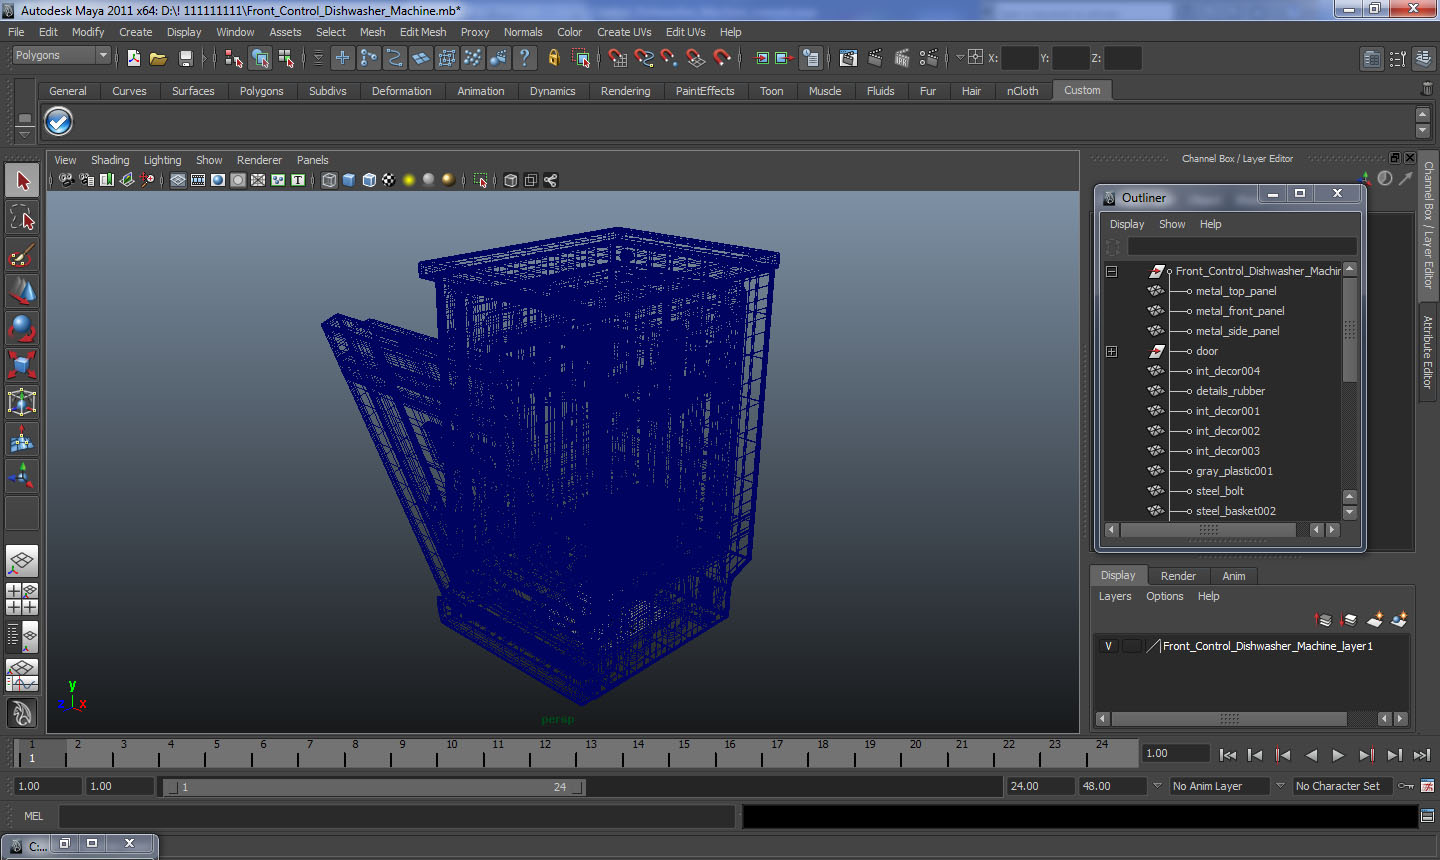Click the use all lights viewport icon
Image resolution: width=1440 pixels, height=860 pixels.
tap(409, 180)
